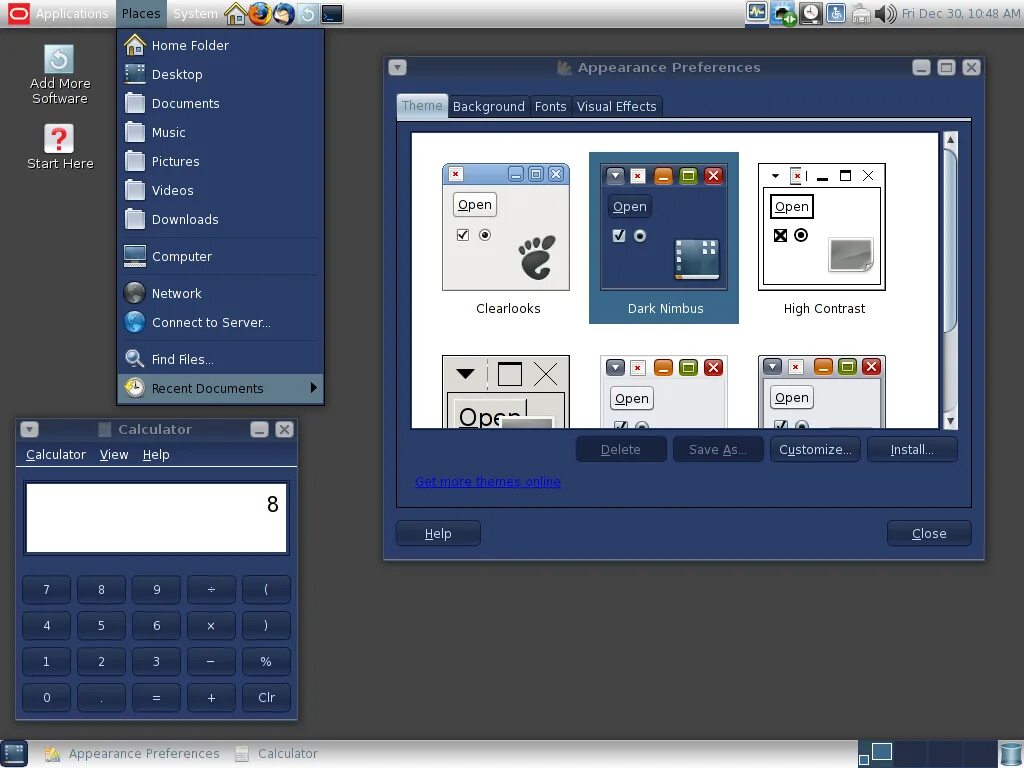Click the Help button in Appearance Preferences
The image size is (1024, 768).
(438, 534)
